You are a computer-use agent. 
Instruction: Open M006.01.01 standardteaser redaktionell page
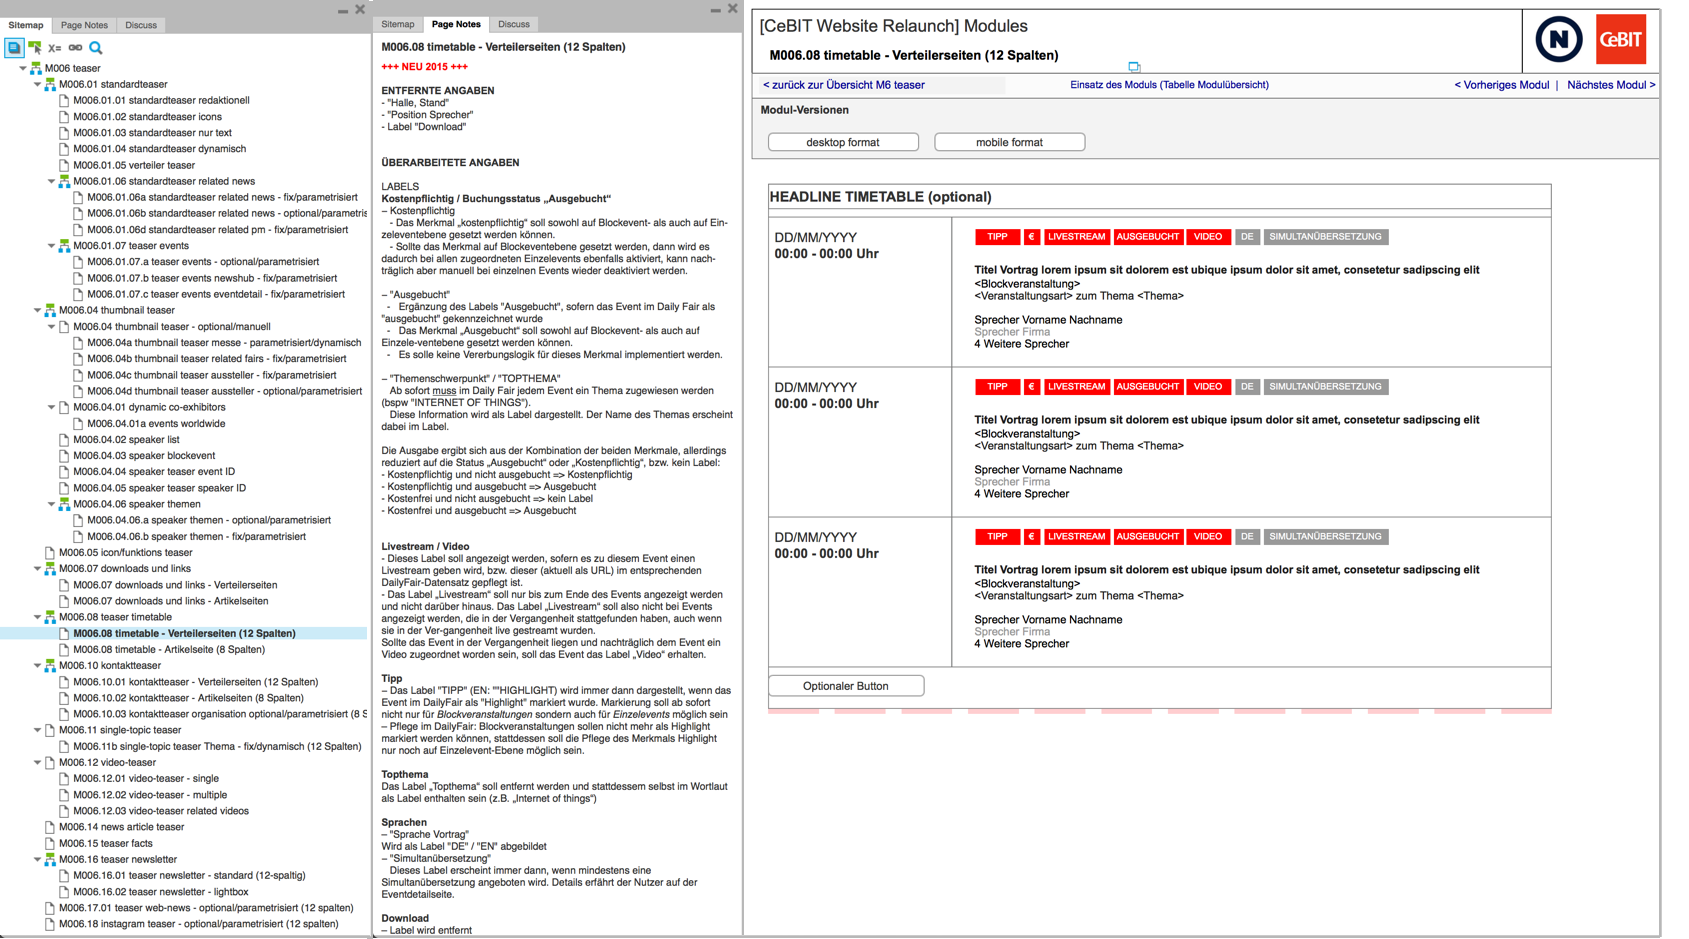point(161,100)
